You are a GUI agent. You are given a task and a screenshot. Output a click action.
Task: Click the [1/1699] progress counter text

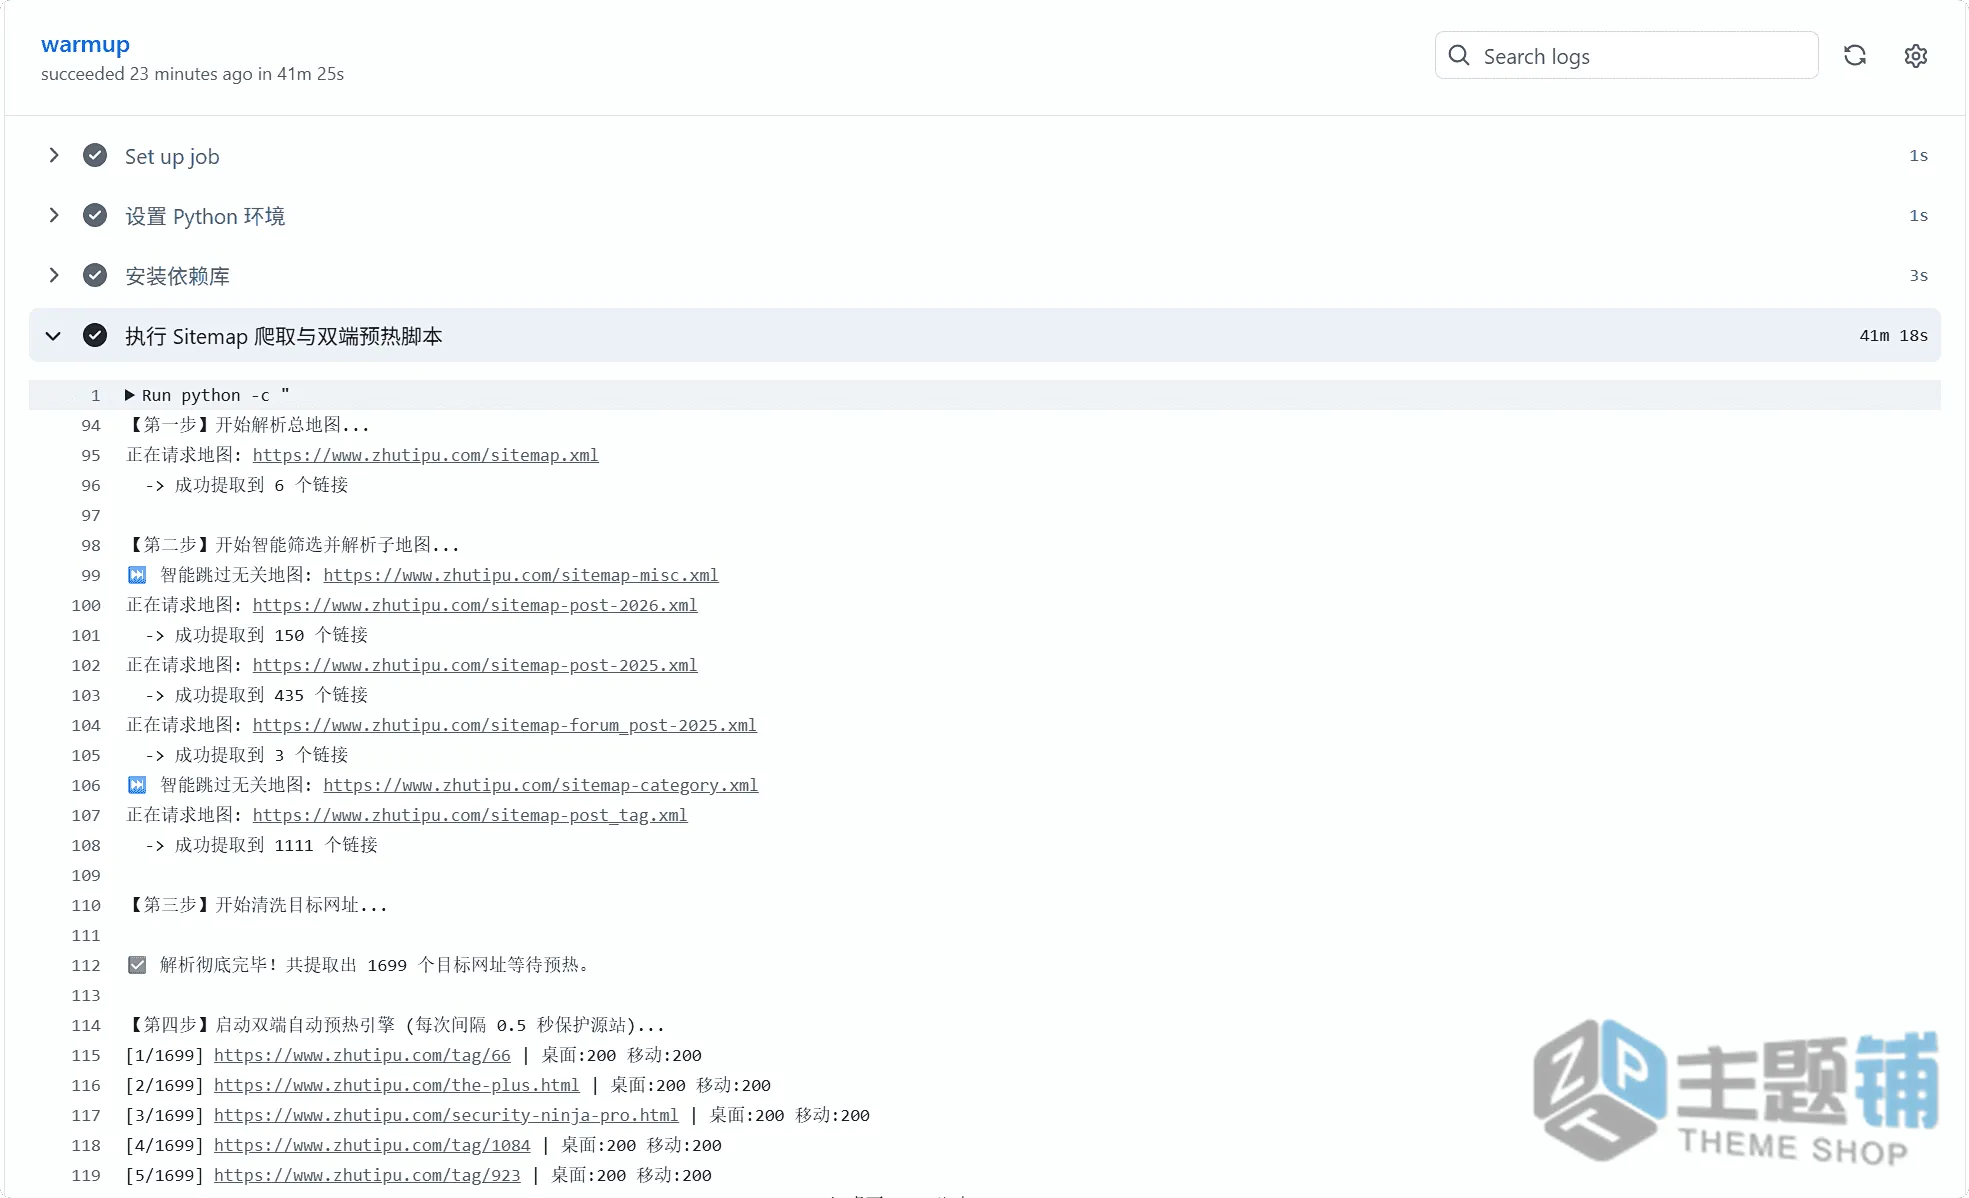[x=165, y=1055]
